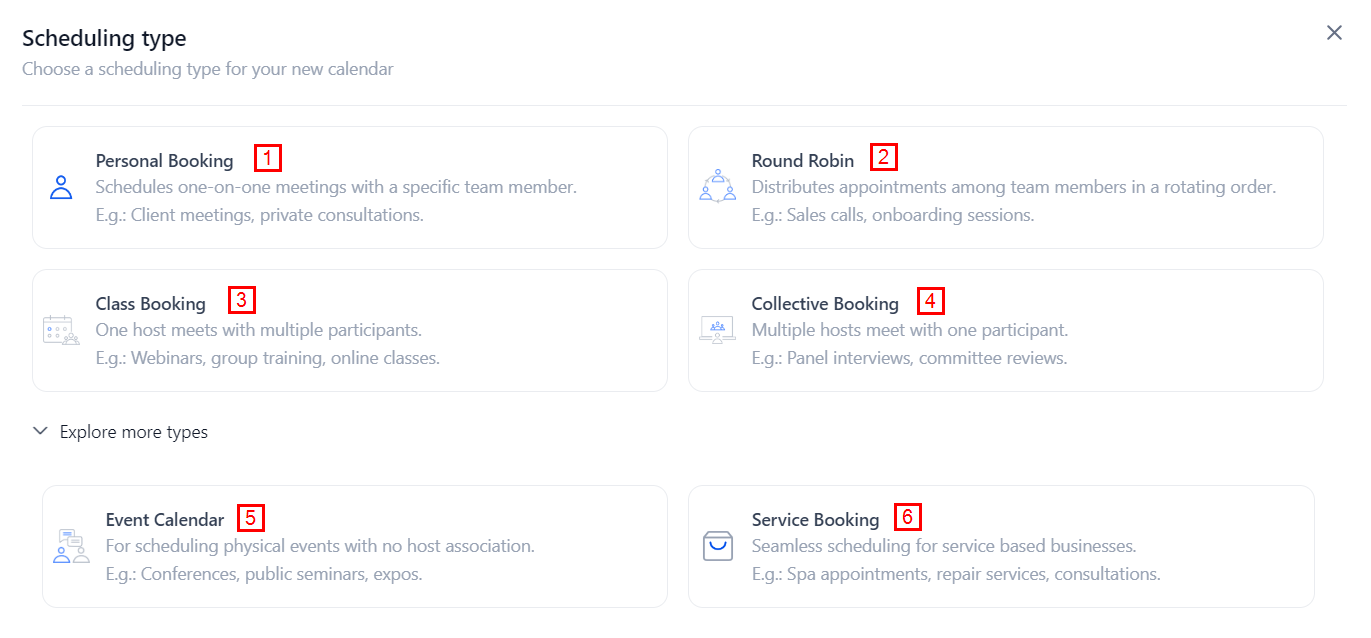Click the Webinars, group training example text
Image resolution: width=1371 pixels, height=638 pixels.
coord(267,357)
